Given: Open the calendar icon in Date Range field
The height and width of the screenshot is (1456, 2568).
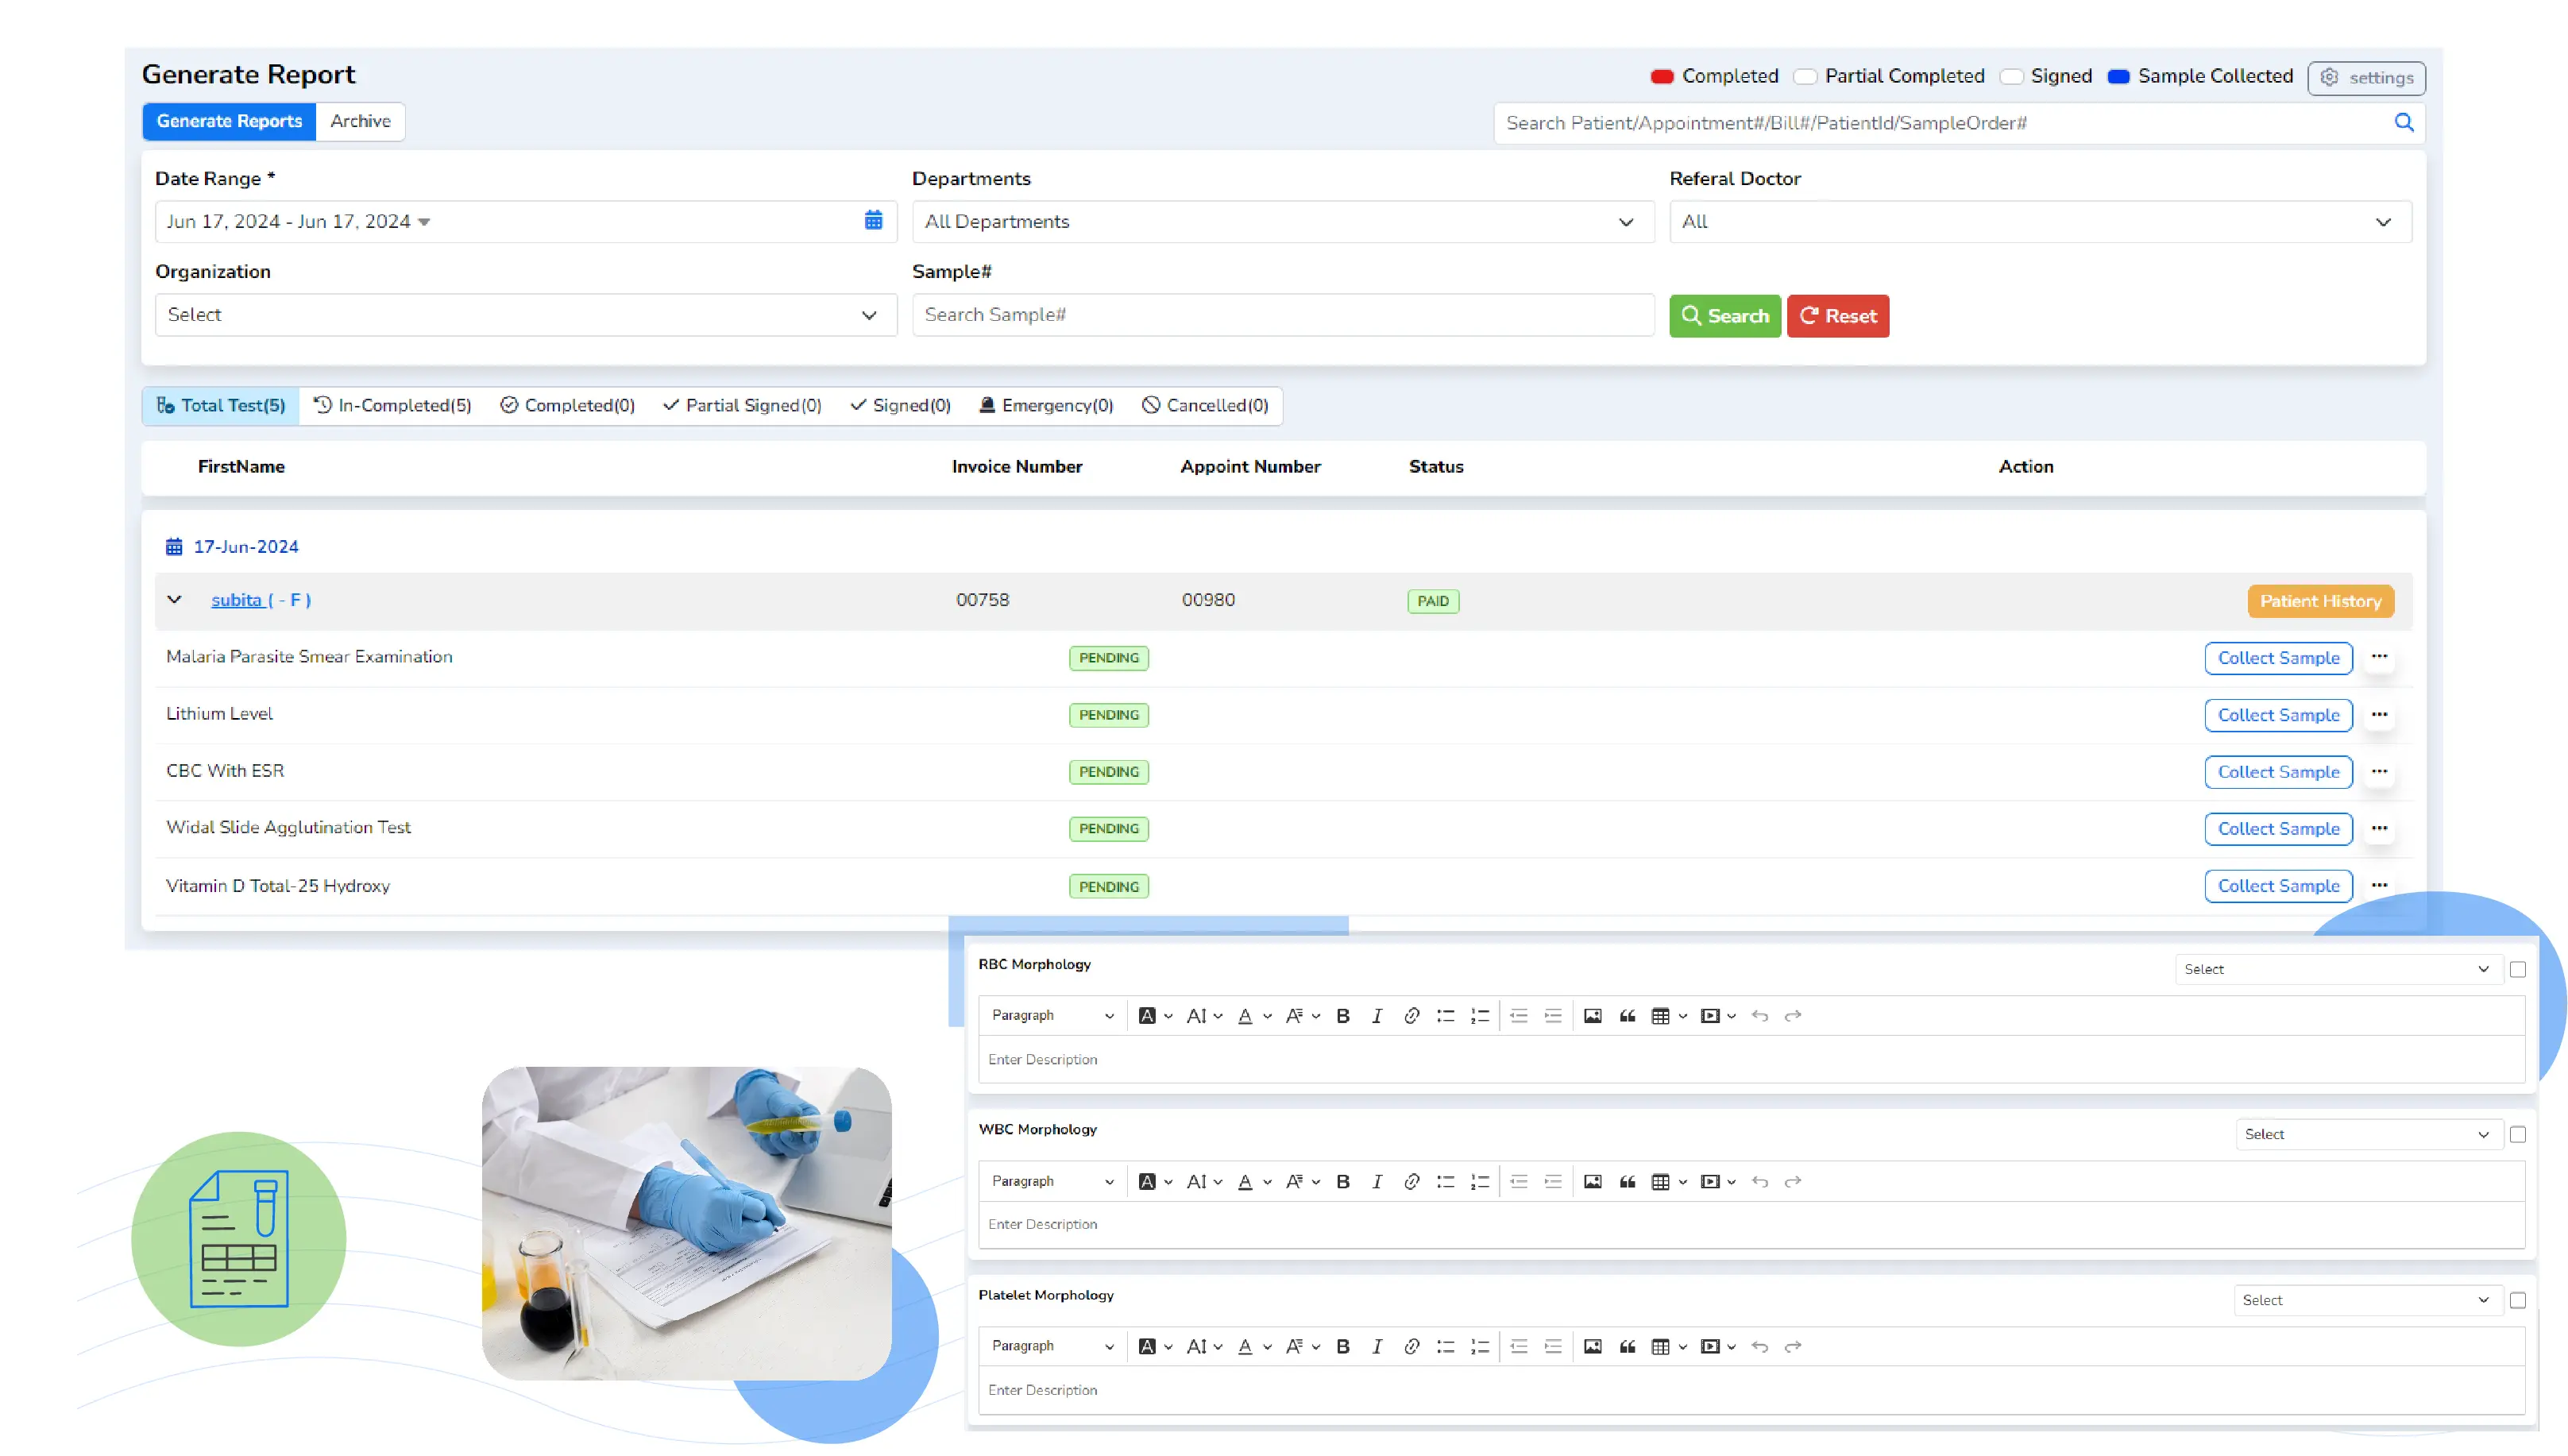Looking at the screenshot, I should coord(873,220).
